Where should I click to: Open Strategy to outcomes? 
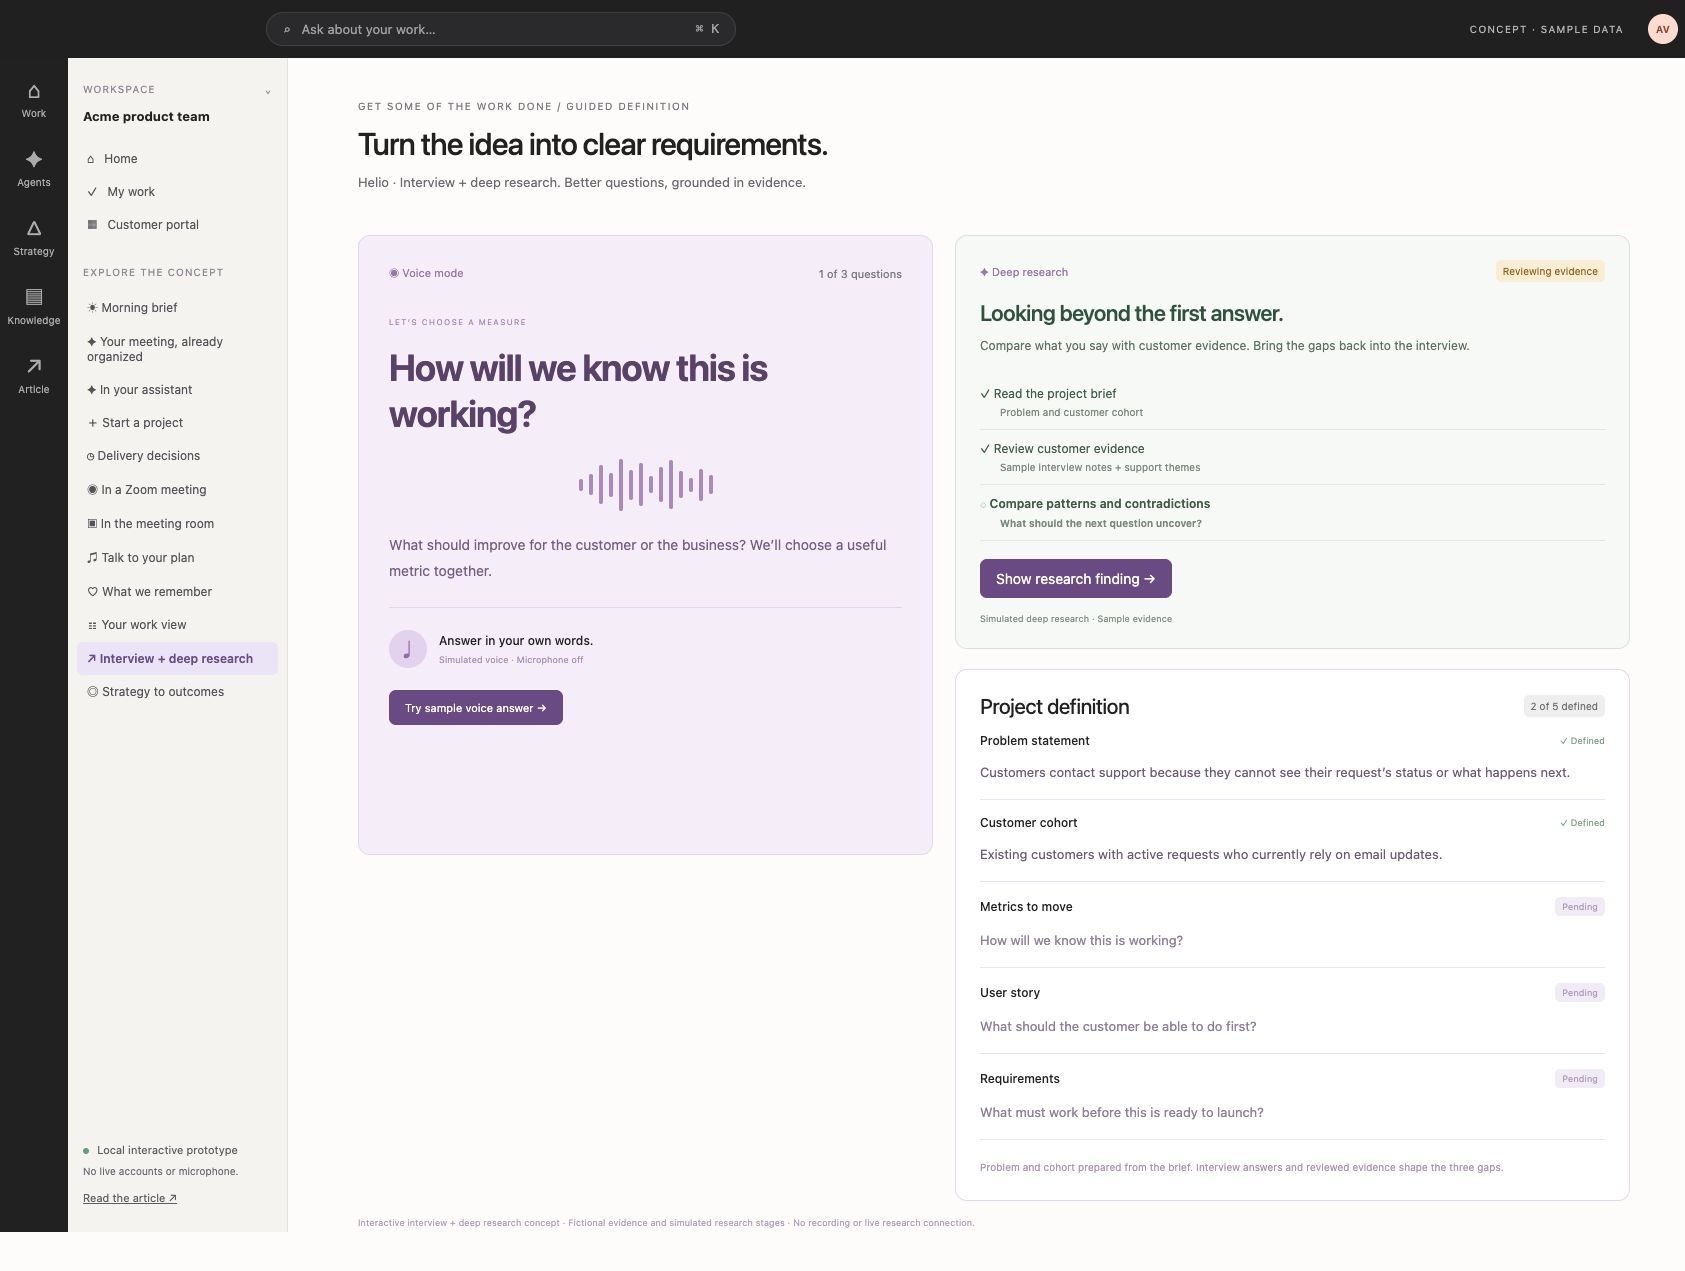click(177, 692)
